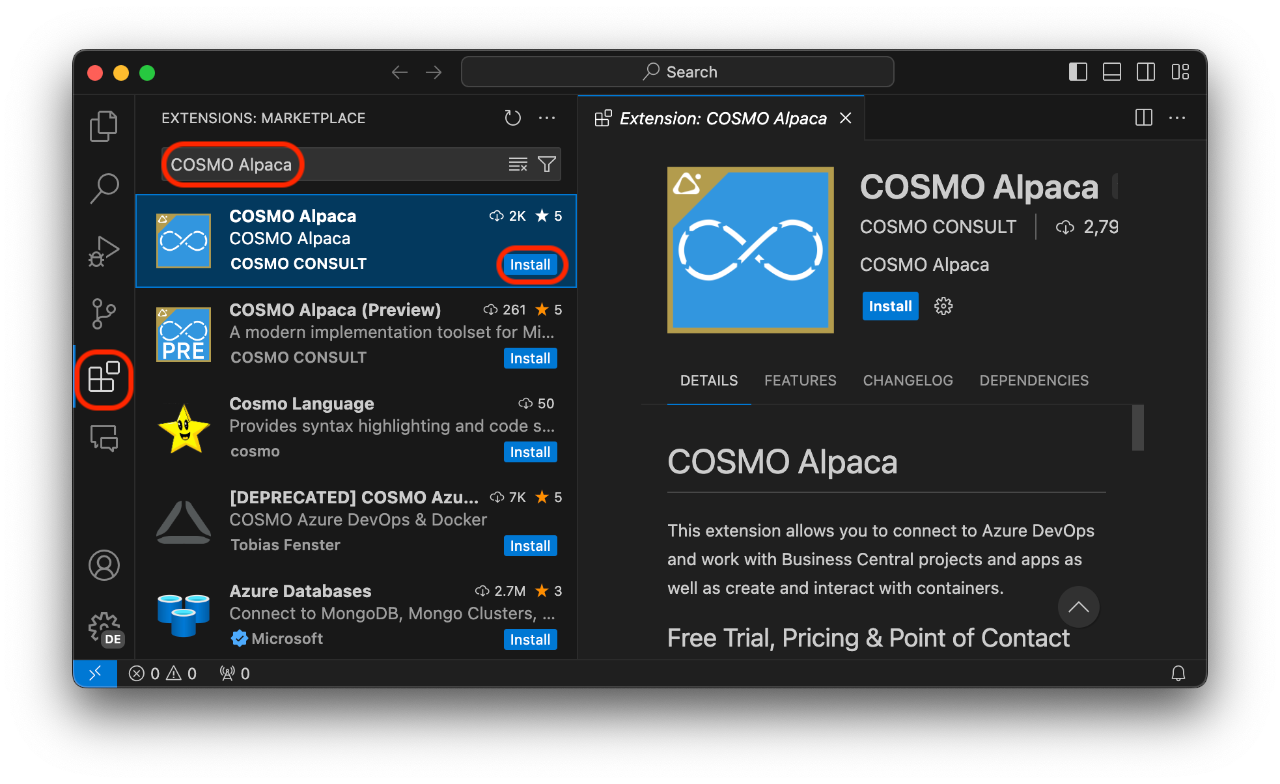The height and width of the screenshot is (784, 1280).
Task: Open the Source Control view
Action: [104, 314]
